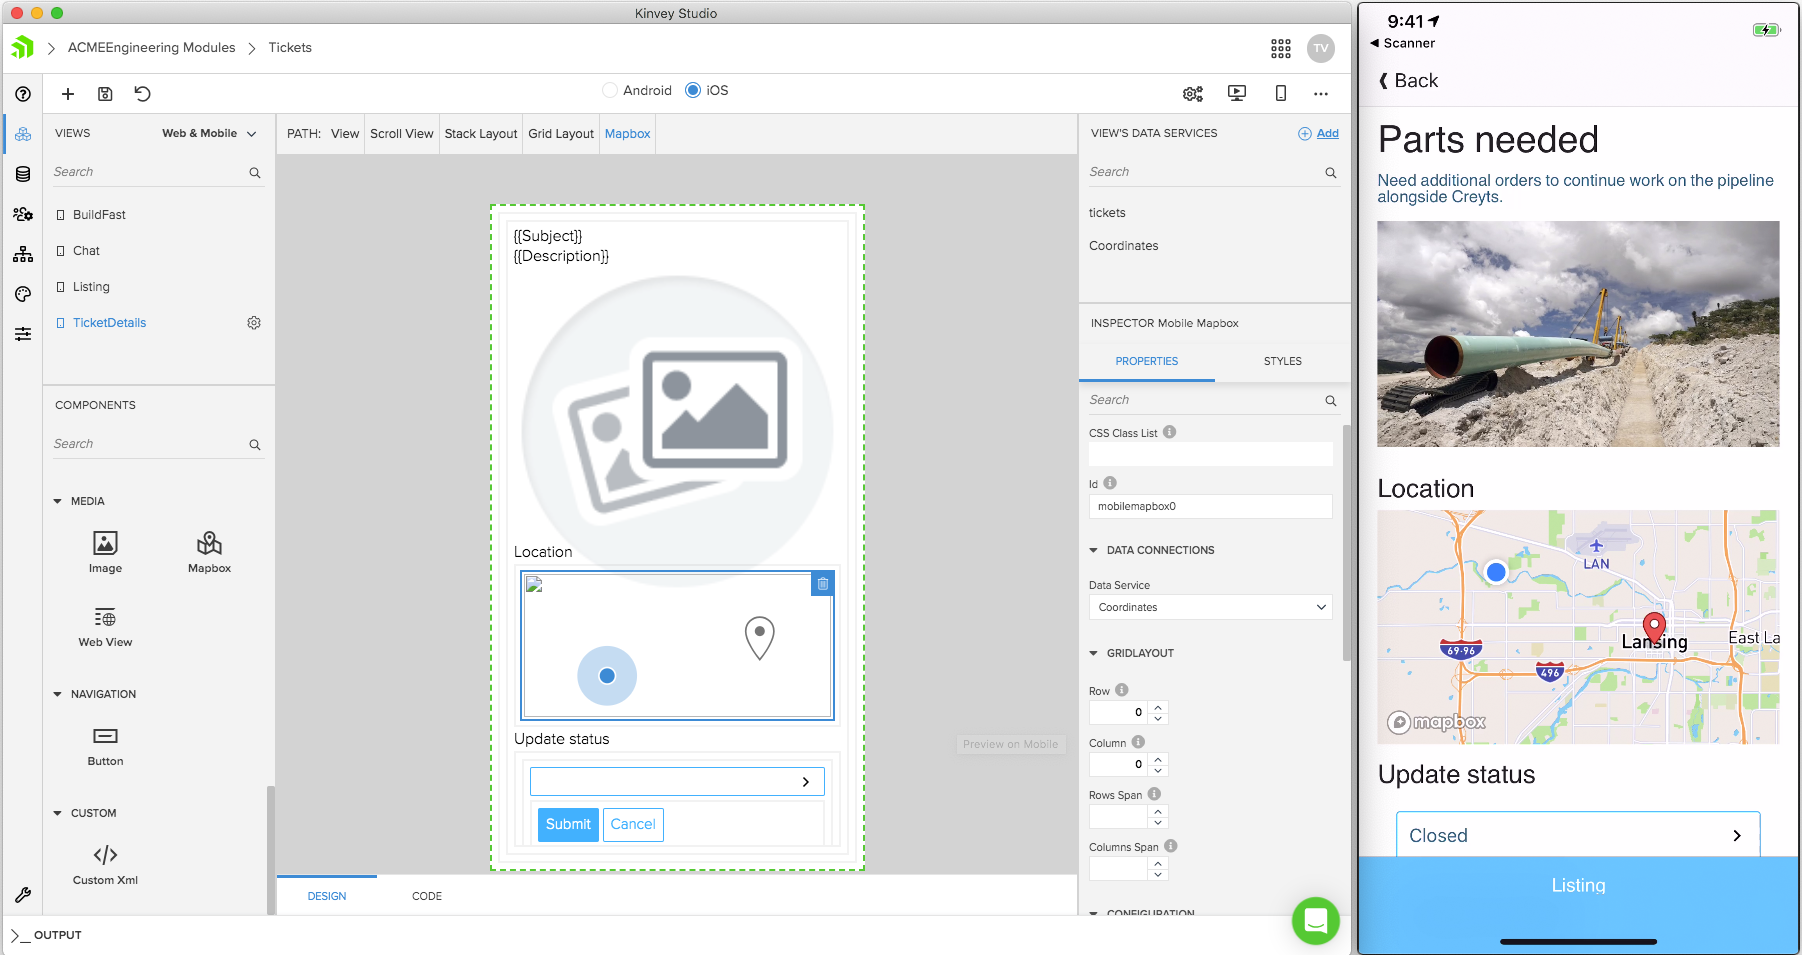The height and width of the screenshot is (955, 1802).
Task: Switch to the CODE tab
Action: (426, 896)
